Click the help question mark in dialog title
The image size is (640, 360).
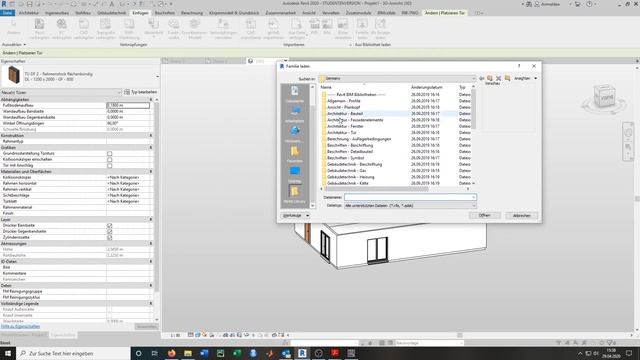519,66
